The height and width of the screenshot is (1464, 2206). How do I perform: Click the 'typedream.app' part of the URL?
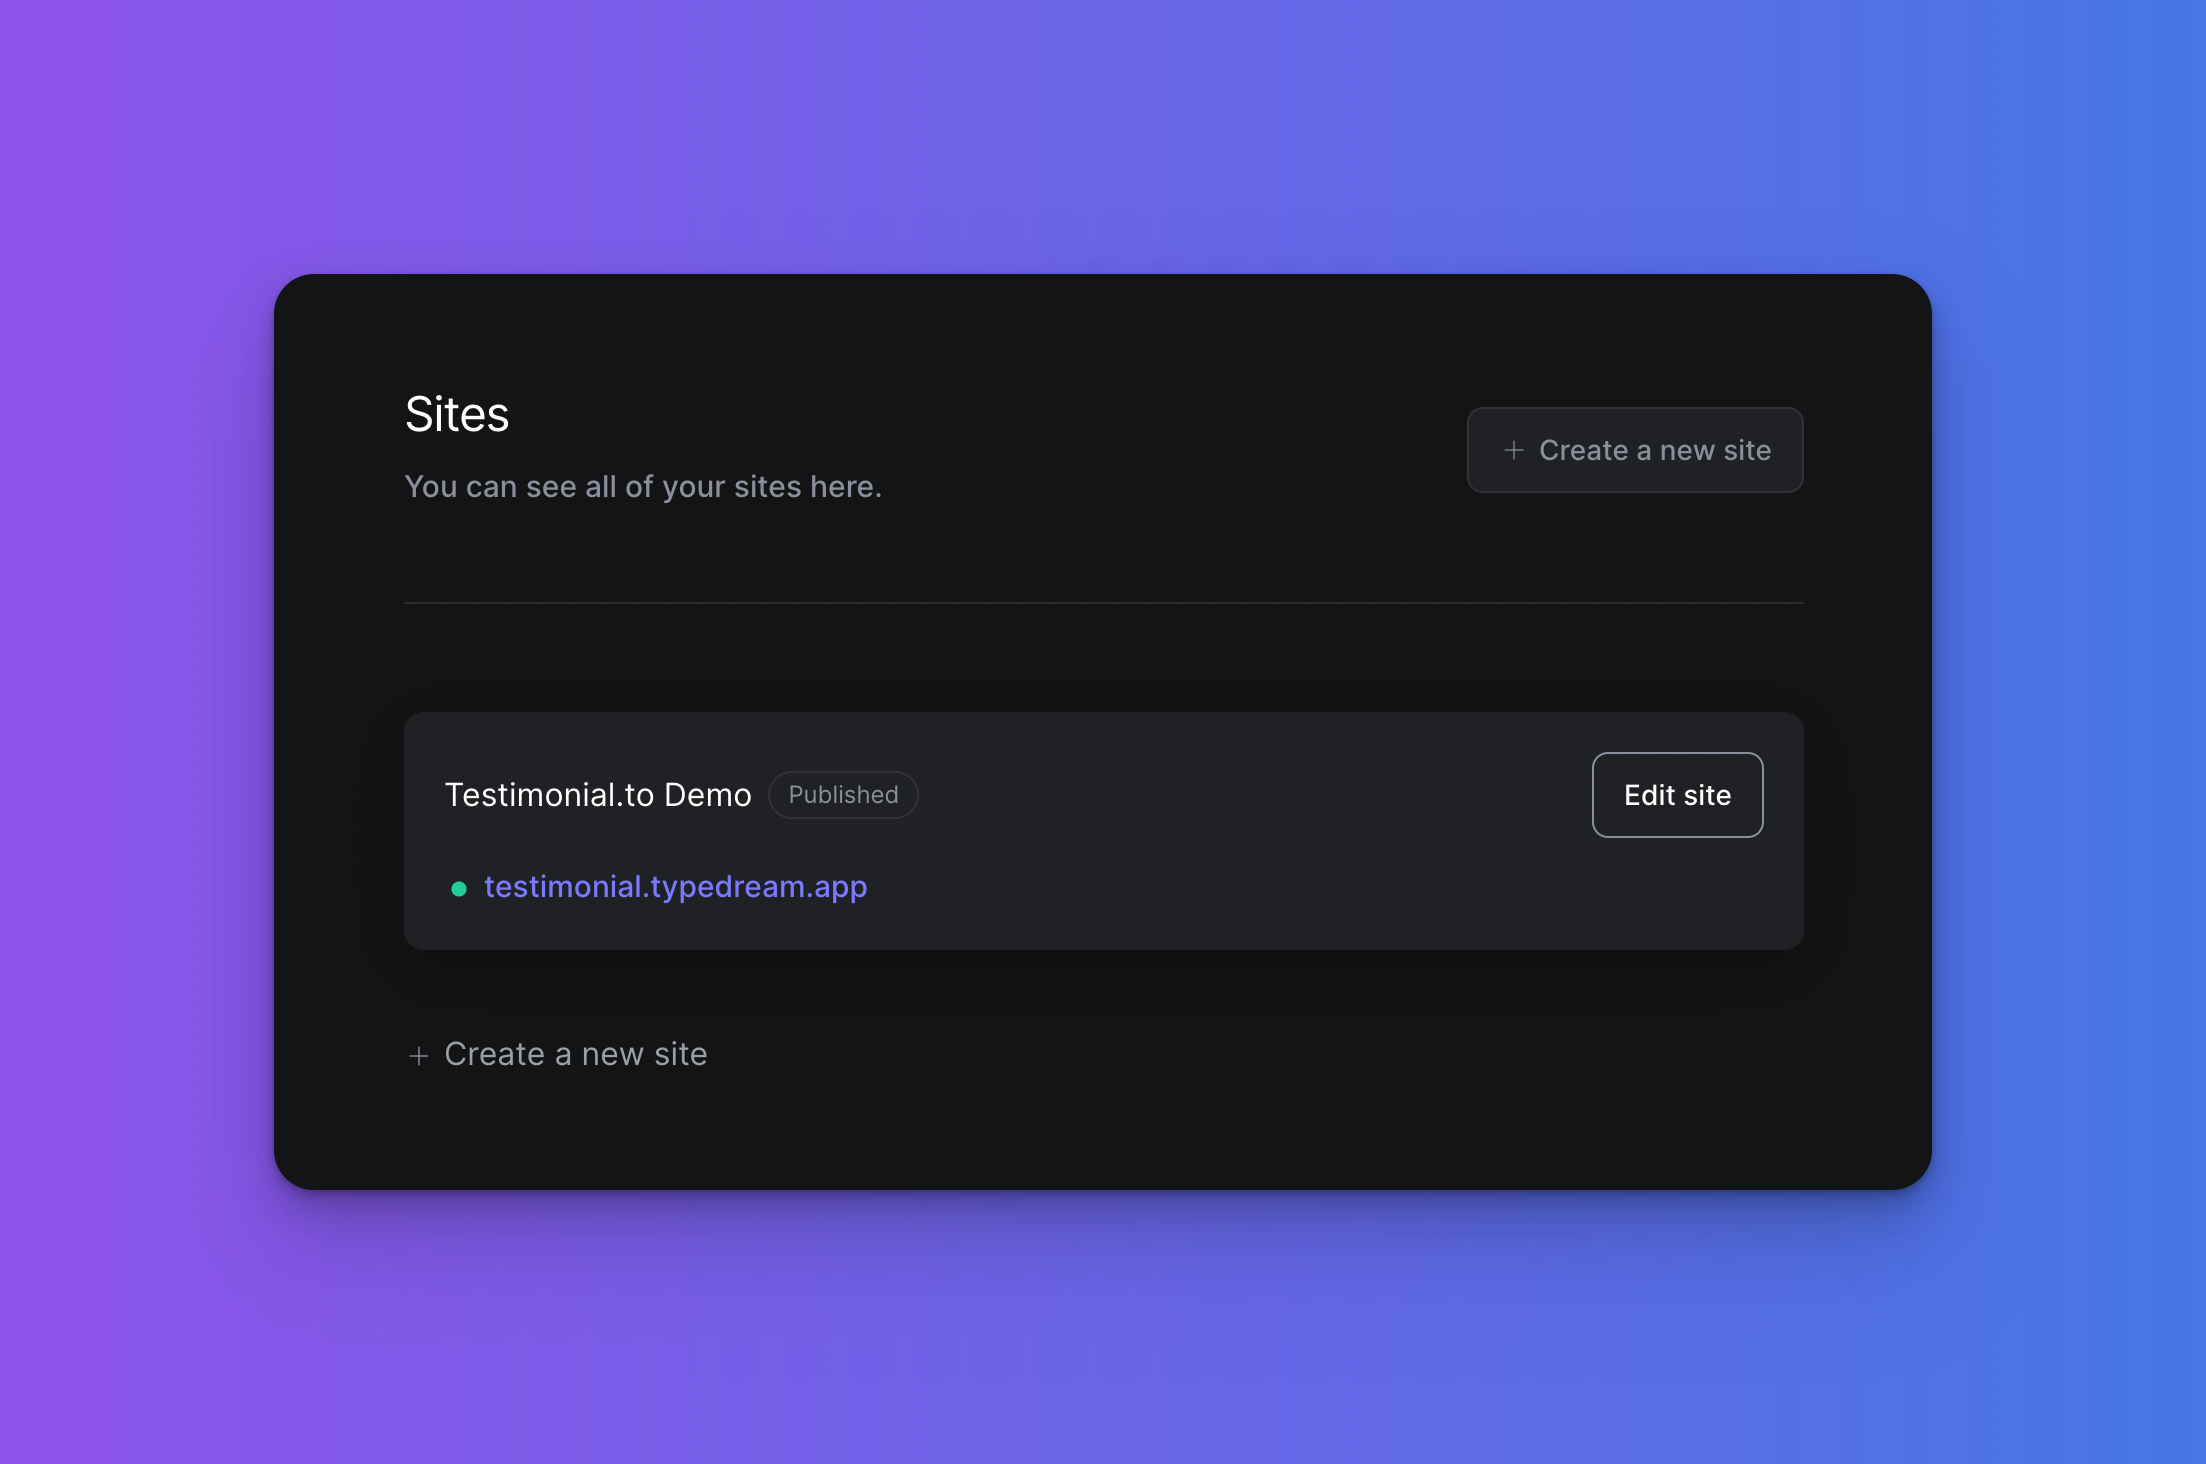tap(758, 887)
